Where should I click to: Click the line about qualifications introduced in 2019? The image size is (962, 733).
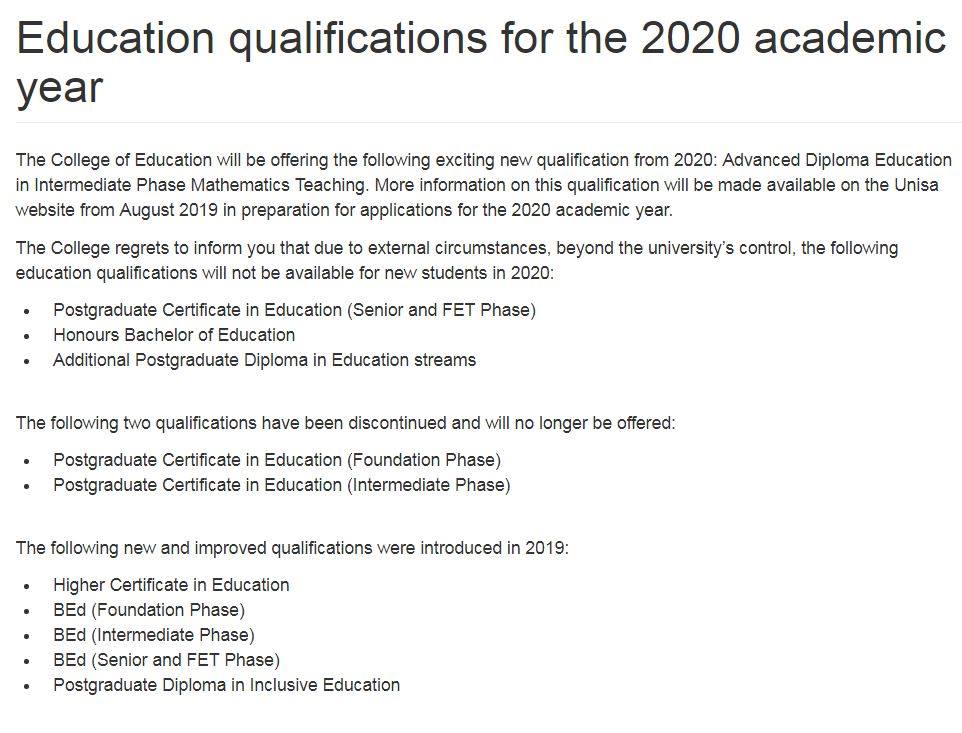click(x=292, y=548)
